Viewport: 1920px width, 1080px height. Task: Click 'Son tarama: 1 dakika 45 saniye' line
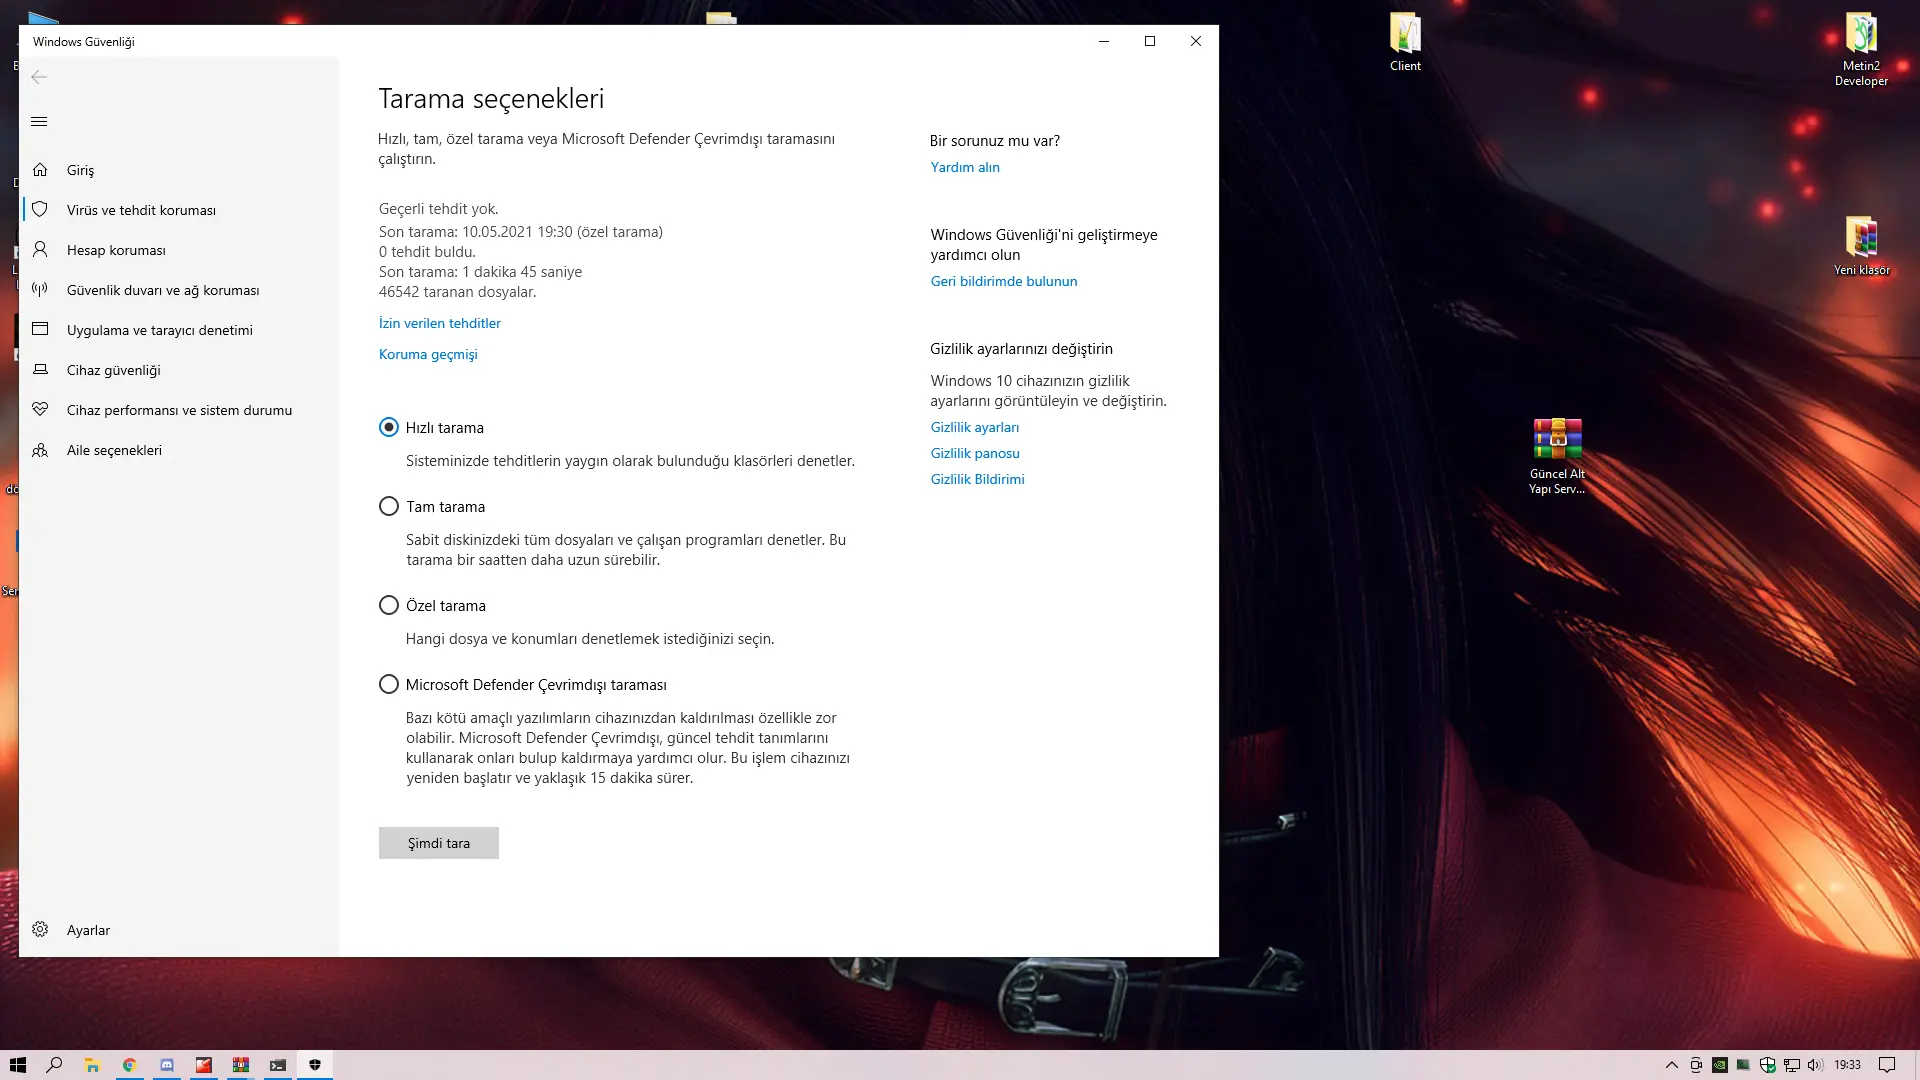480,272
